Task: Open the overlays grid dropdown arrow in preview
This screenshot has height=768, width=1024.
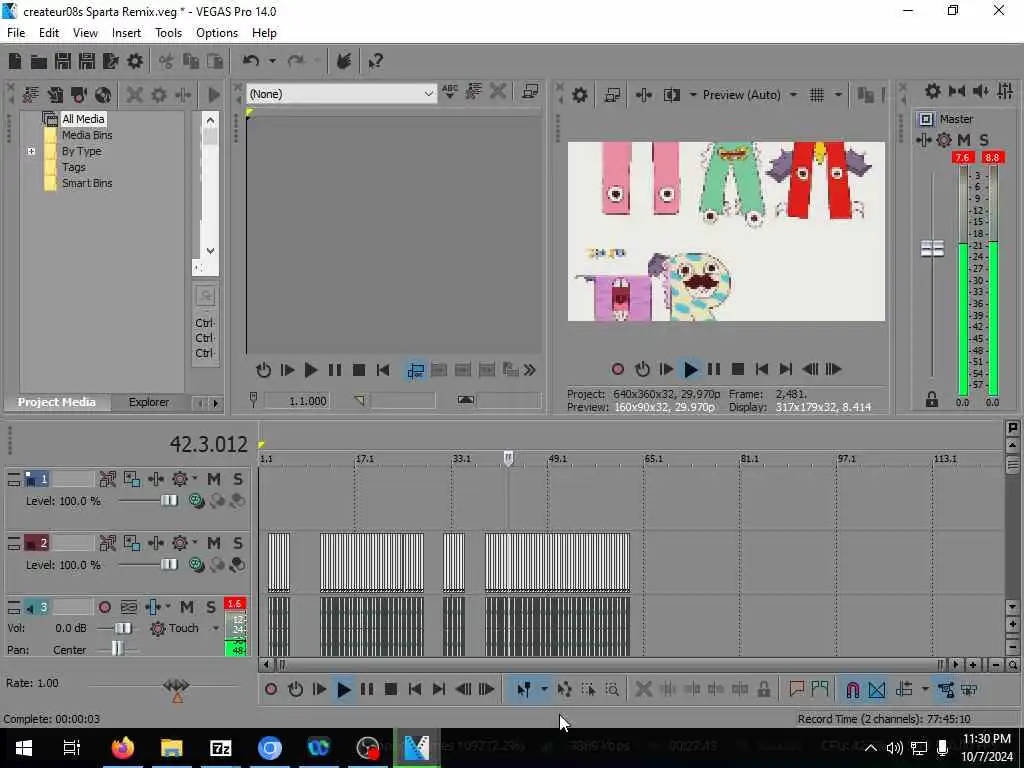Action: pyautogui.click(x=838, y=95)
